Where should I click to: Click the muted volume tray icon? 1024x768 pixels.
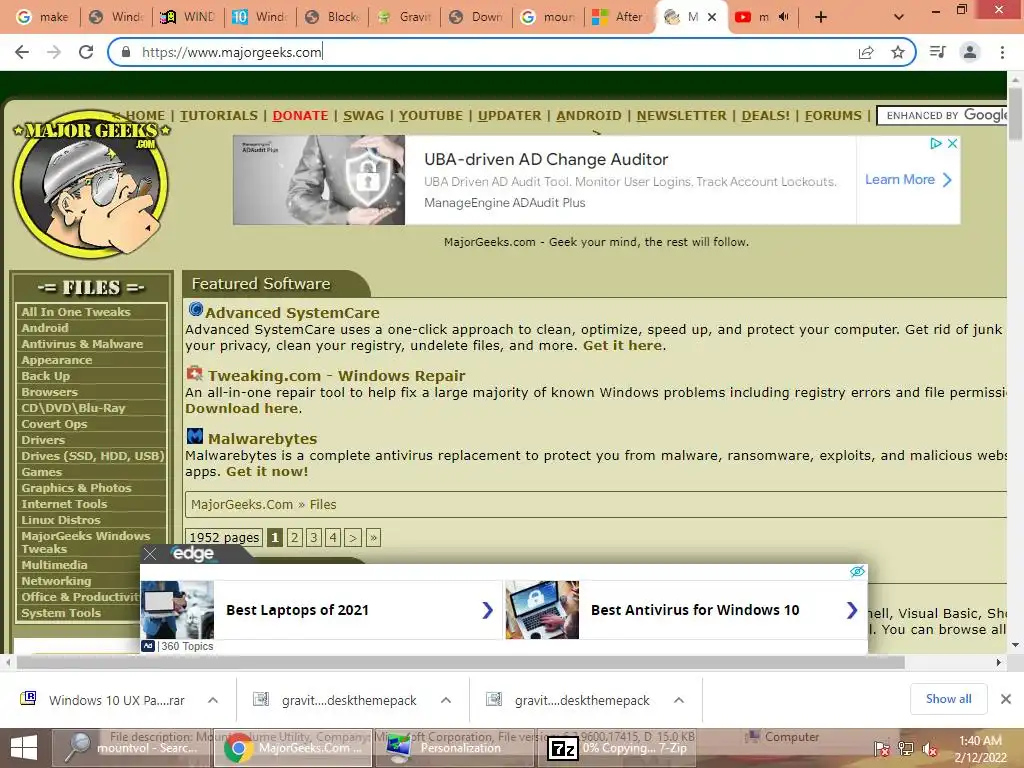[930, 749]
